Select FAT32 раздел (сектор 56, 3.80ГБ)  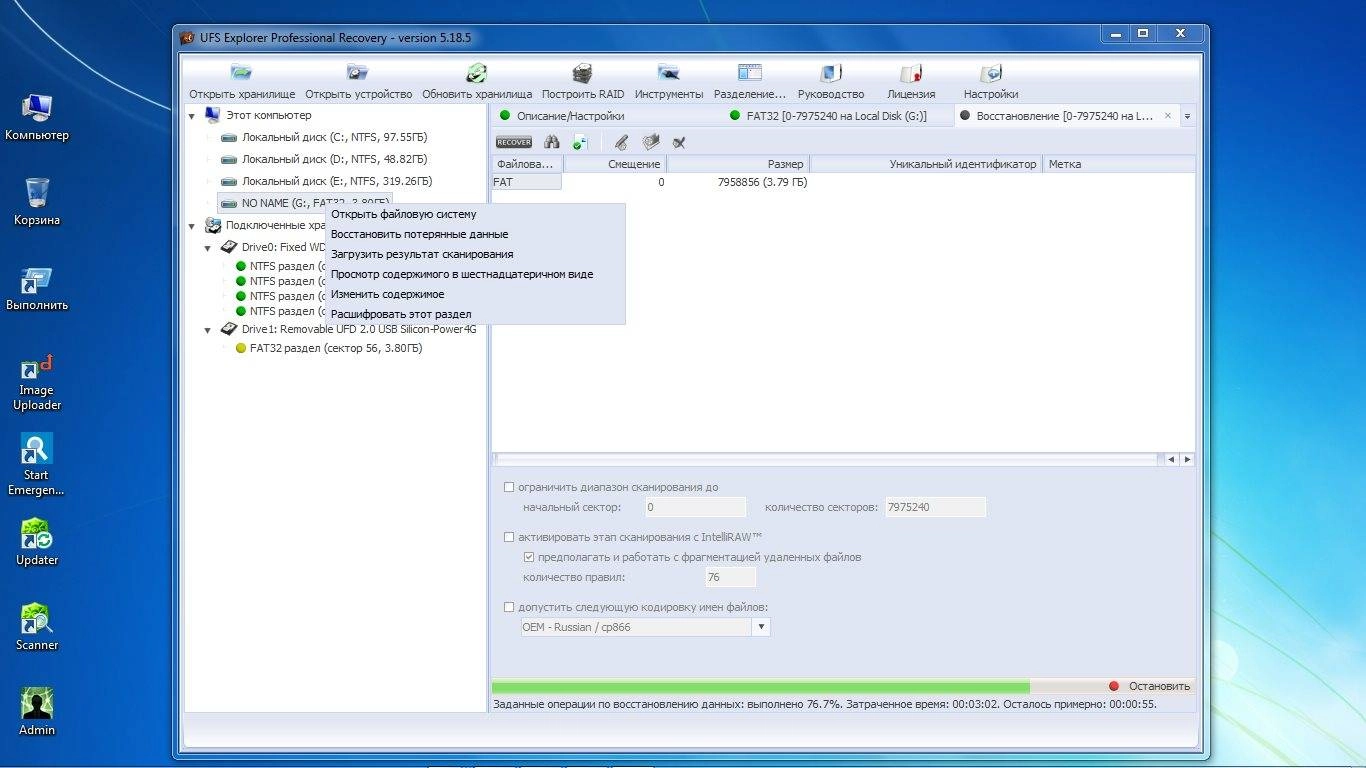pyautogui.click(x=336, y=348)
